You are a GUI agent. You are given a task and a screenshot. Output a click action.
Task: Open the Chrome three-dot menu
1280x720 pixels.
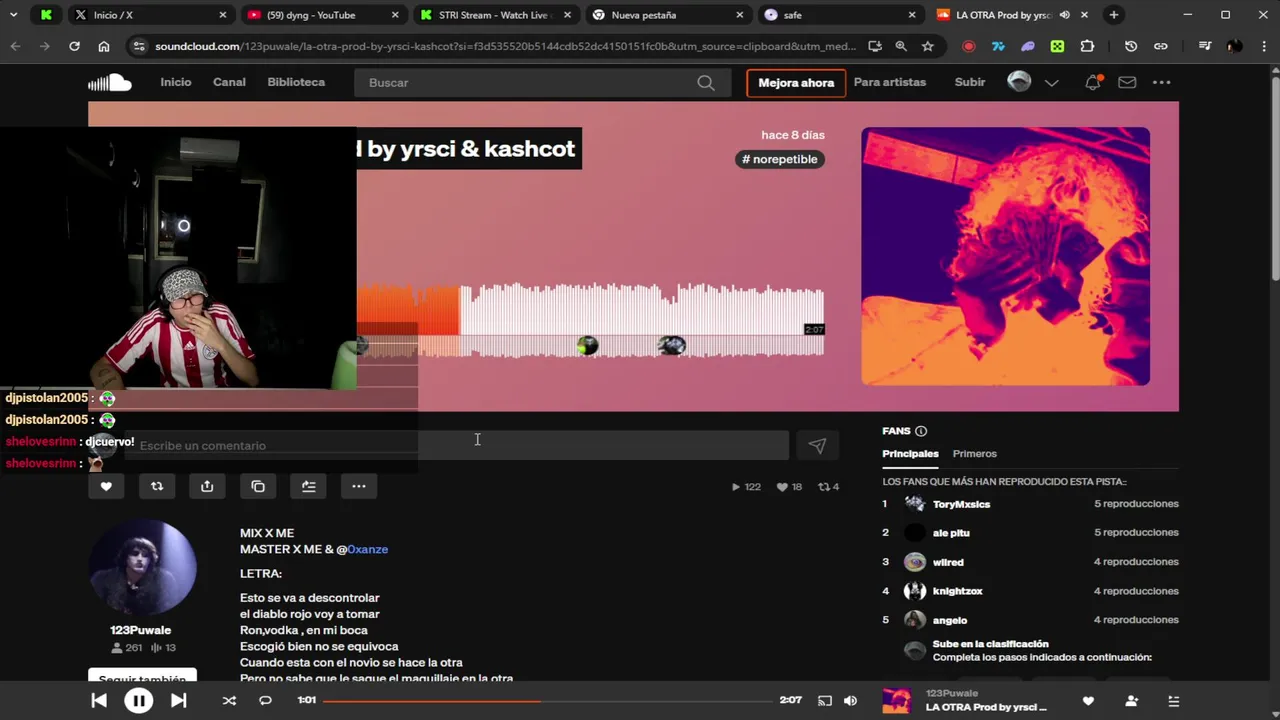coord(1263,46)
